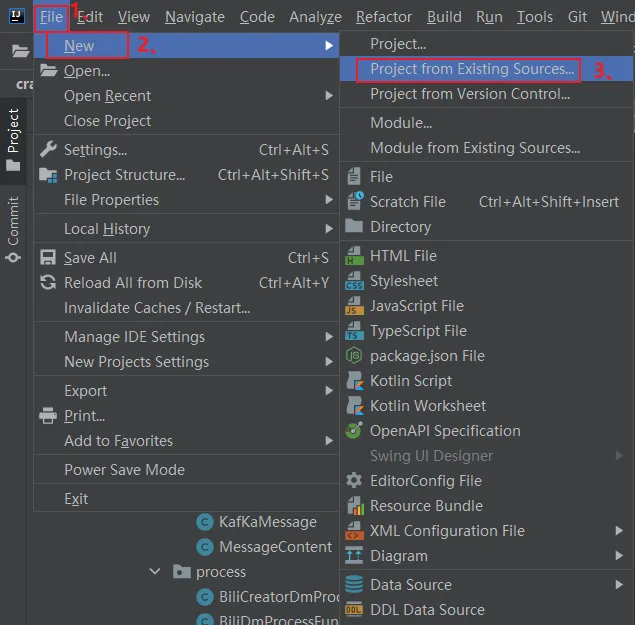
Task: Click the Print printer icon
Action: click(48, 416)
